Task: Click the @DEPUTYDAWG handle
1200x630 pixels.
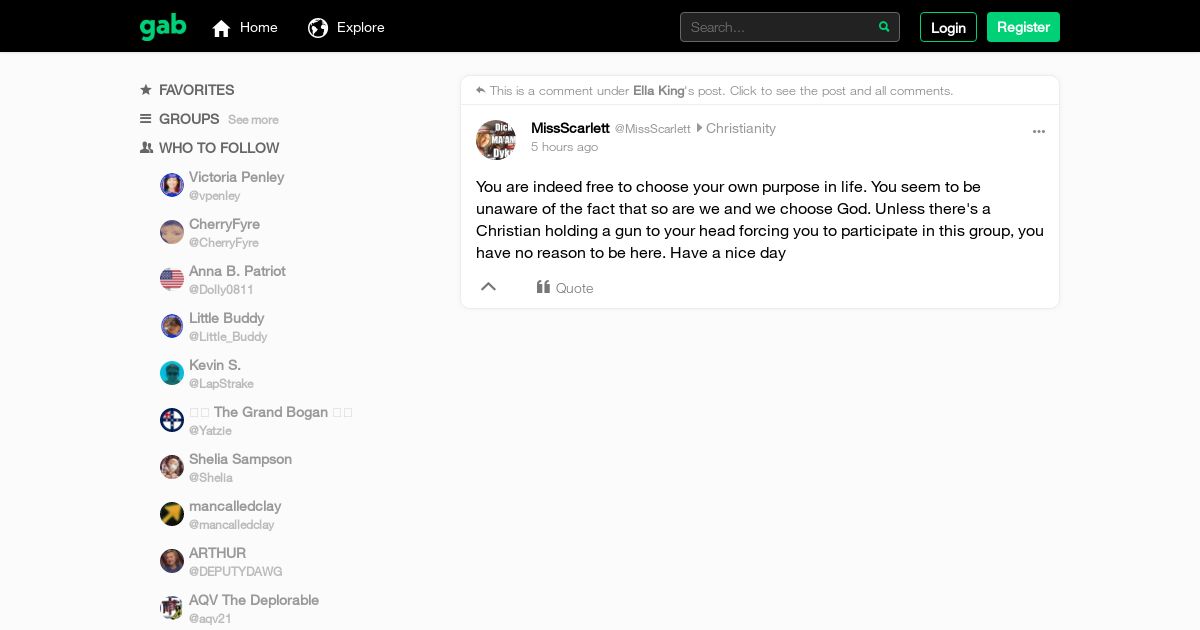Action: point(236,572)
